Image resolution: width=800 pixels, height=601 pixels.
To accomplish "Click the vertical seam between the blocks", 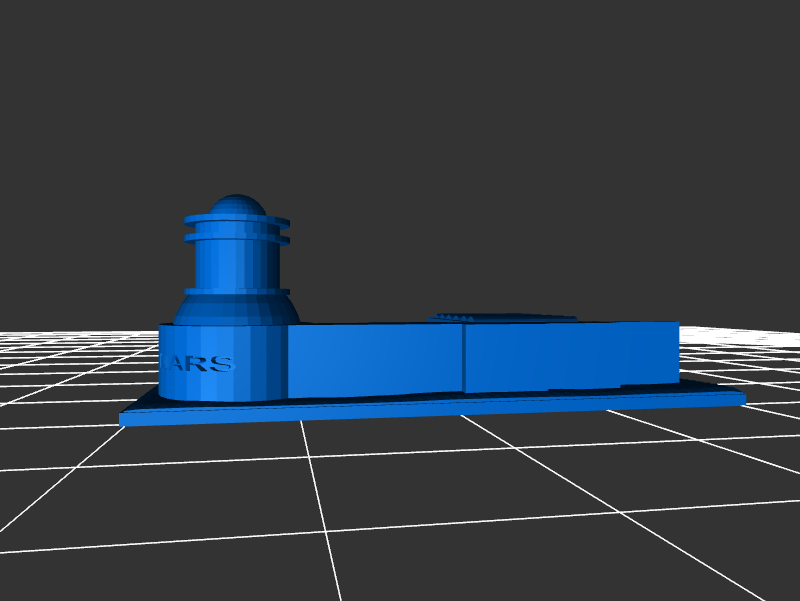I will 463,359.
